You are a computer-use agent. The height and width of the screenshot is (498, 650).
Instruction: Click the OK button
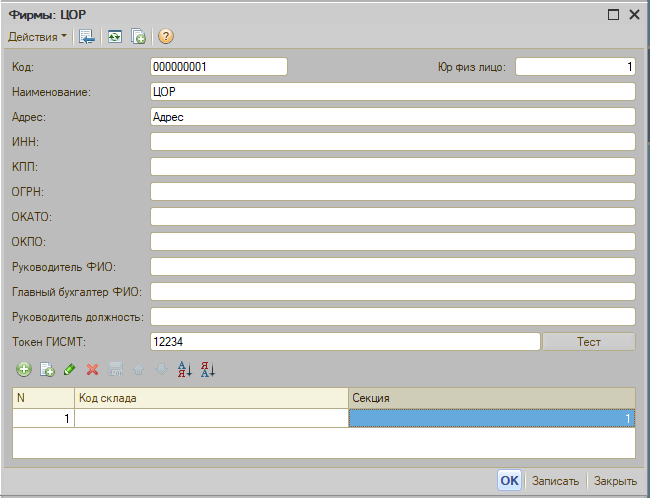pos(509,481)
